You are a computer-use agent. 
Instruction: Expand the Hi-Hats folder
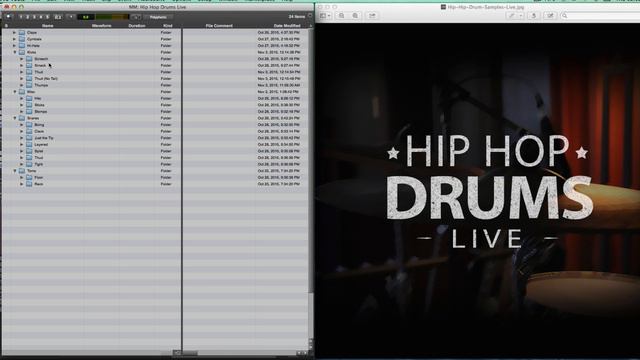tap(15, 45)
